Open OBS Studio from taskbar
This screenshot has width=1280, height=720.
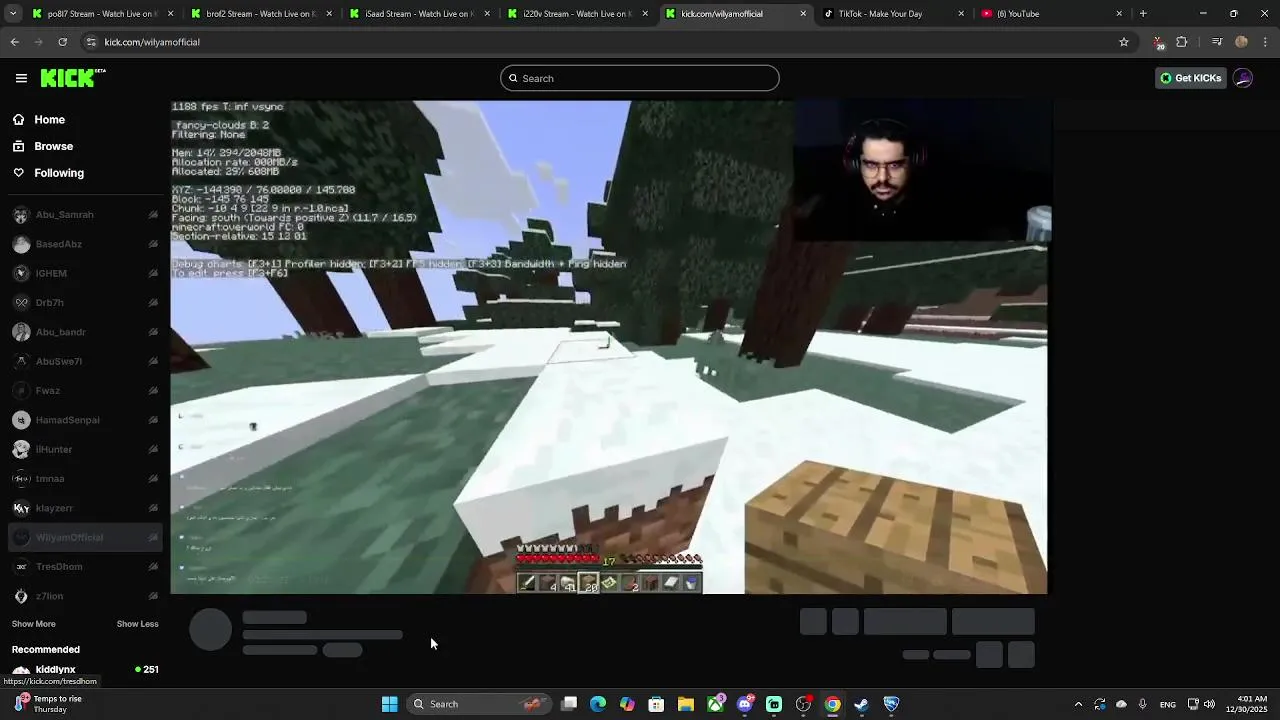[803, 704]
